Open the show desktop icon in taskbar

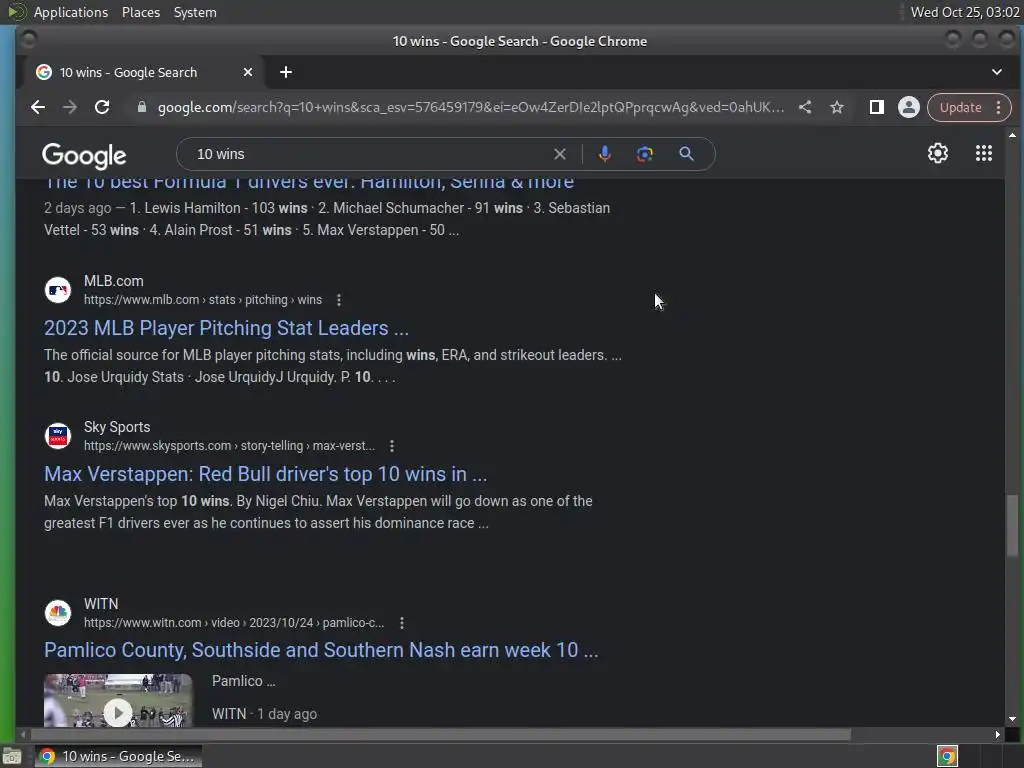click(12, 756)
